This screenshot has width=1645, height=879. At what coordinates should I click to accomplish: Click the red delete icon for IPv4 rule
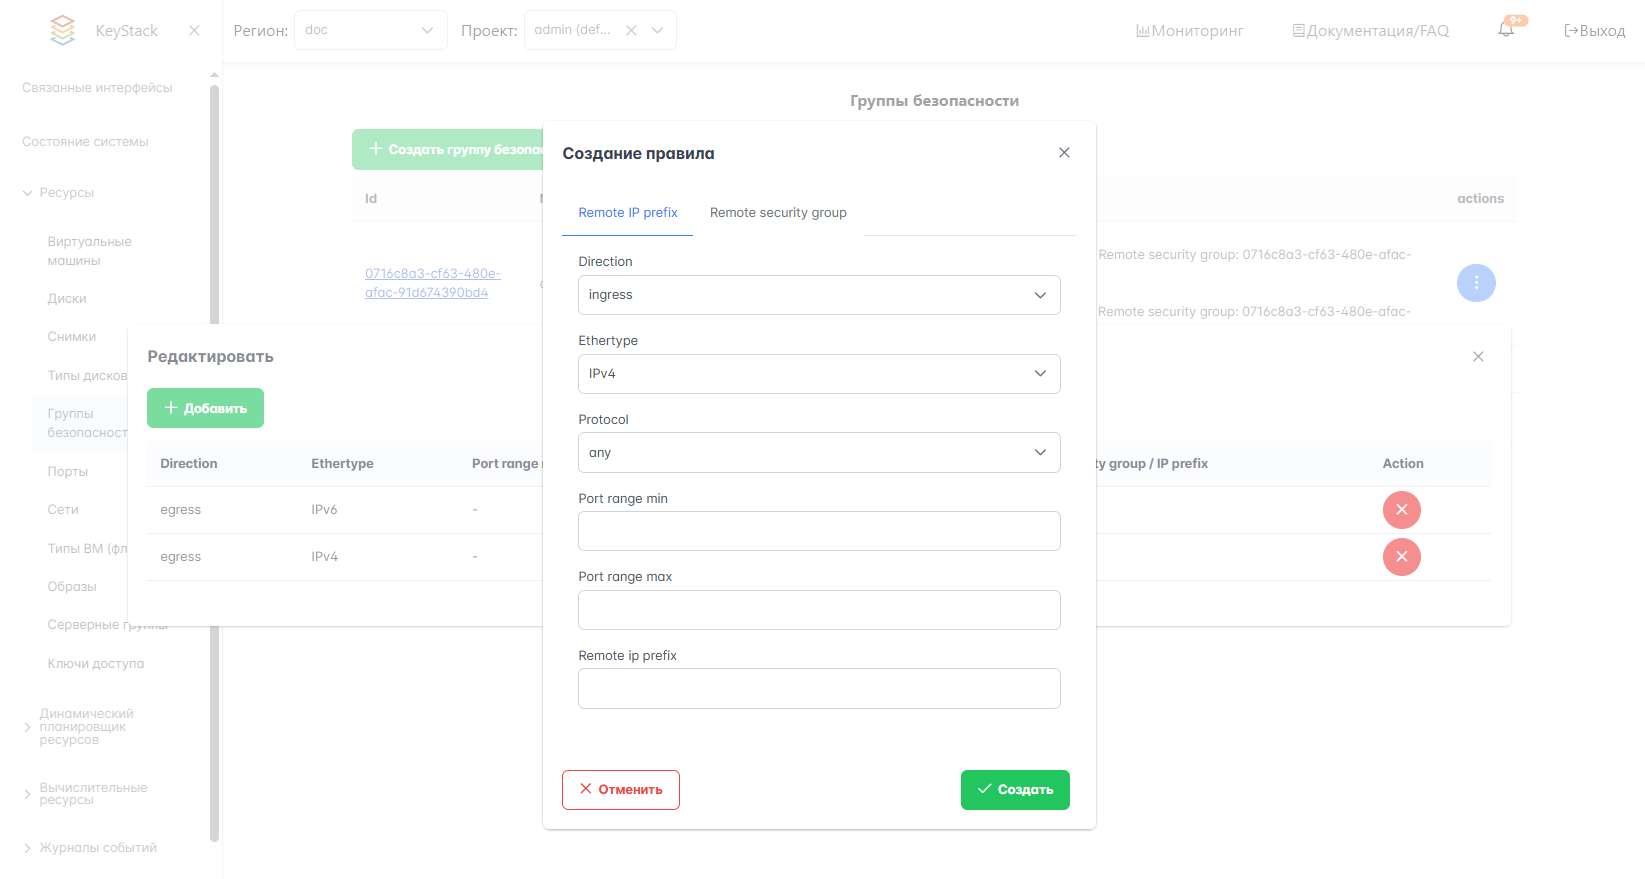[x=1401, y=557]
